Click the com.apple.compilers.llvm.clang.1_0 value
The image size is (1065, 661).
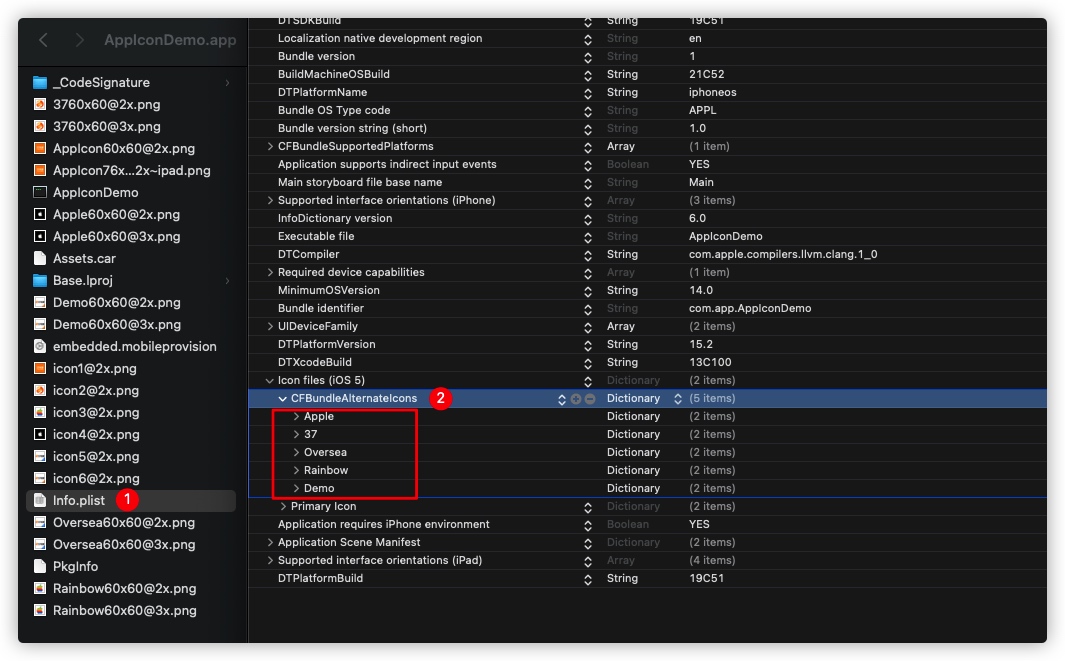(x=782, y=254)
